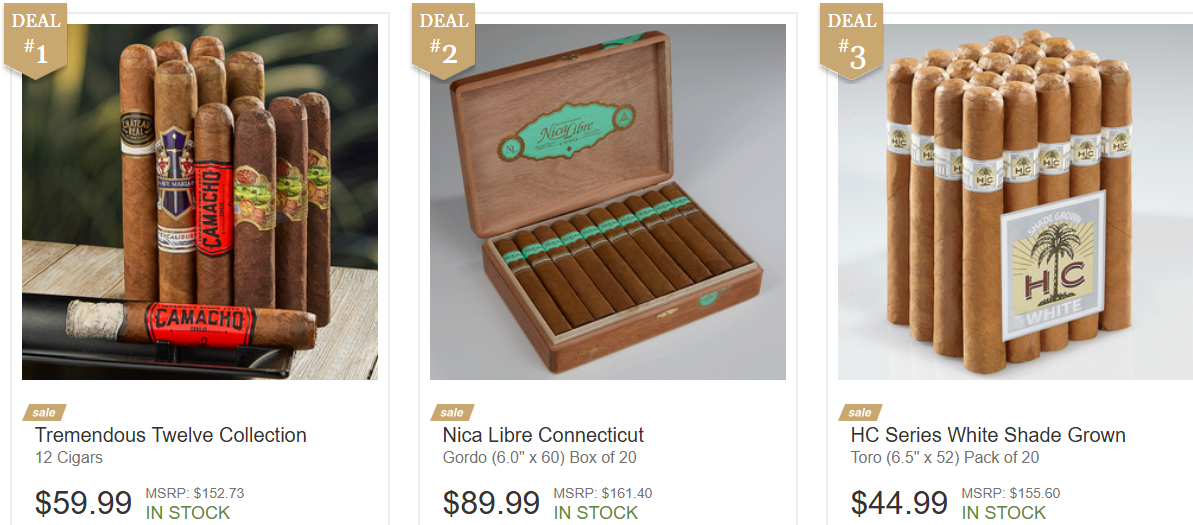Click the Deal #2 ribbon badge
1193x525 pixels.
[444, 40]
